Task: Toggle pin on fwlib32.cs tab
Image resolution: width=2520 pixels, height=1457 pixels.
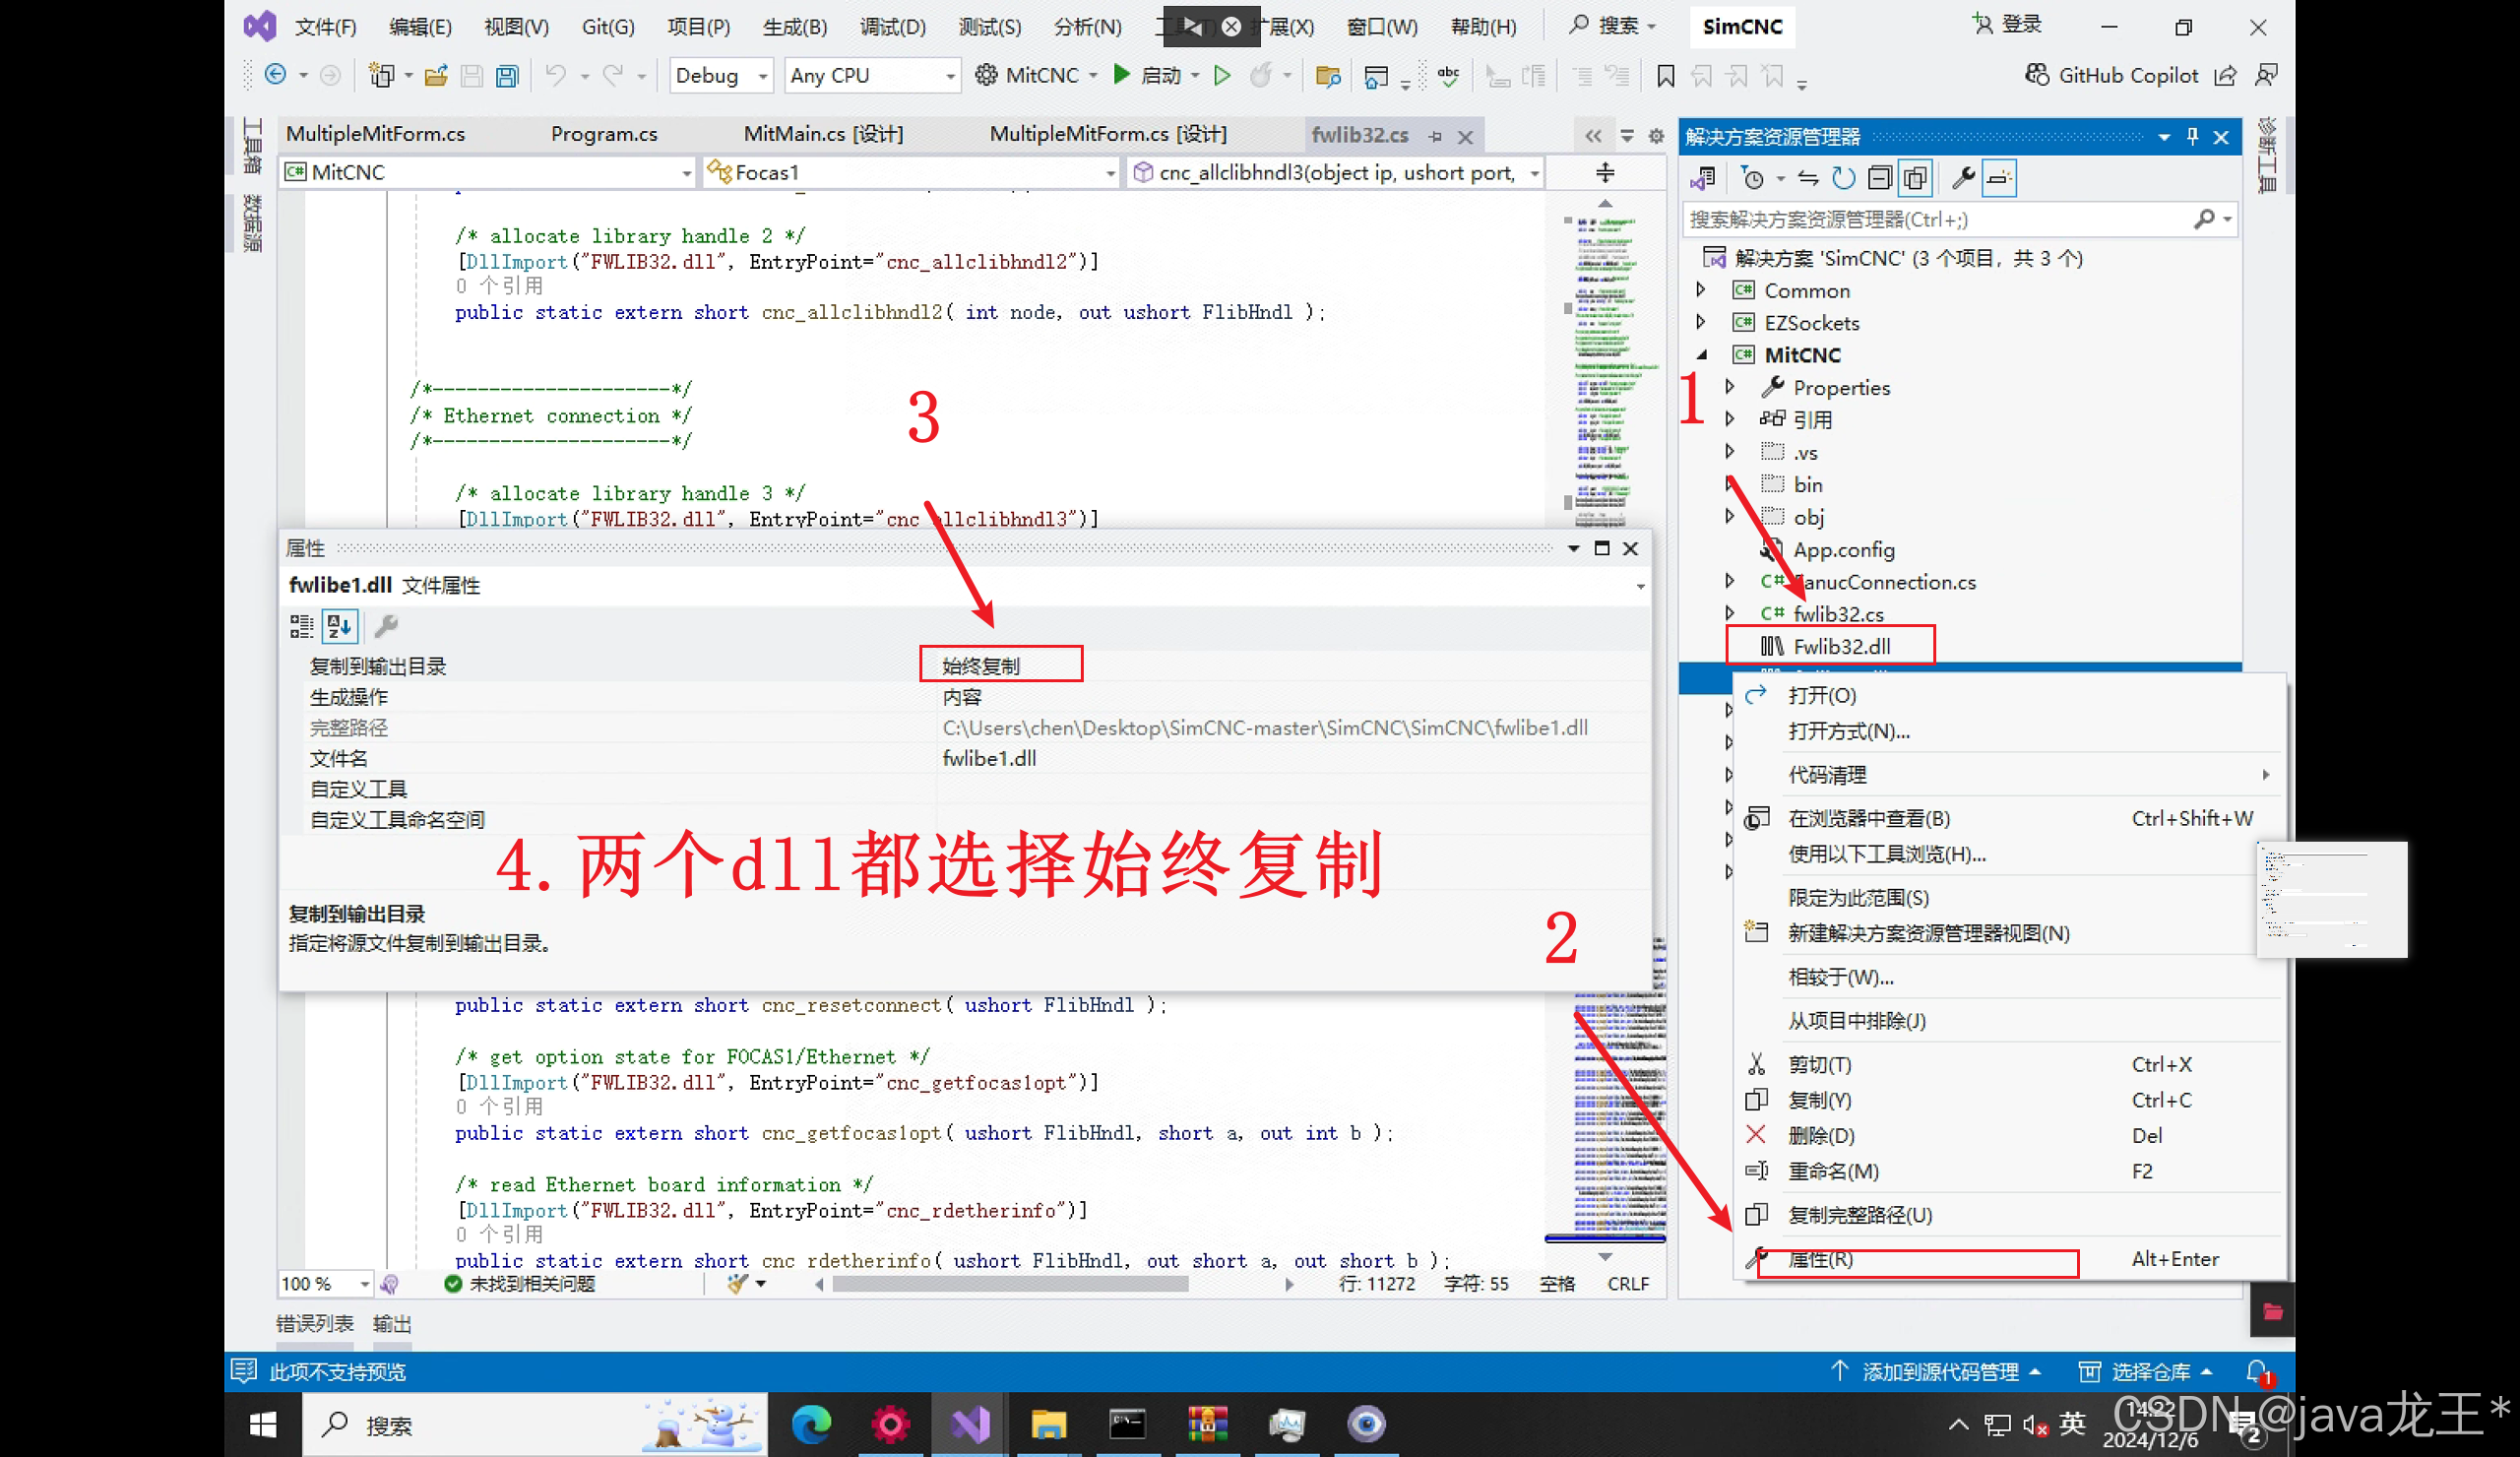Action: tap(1436, 136)
